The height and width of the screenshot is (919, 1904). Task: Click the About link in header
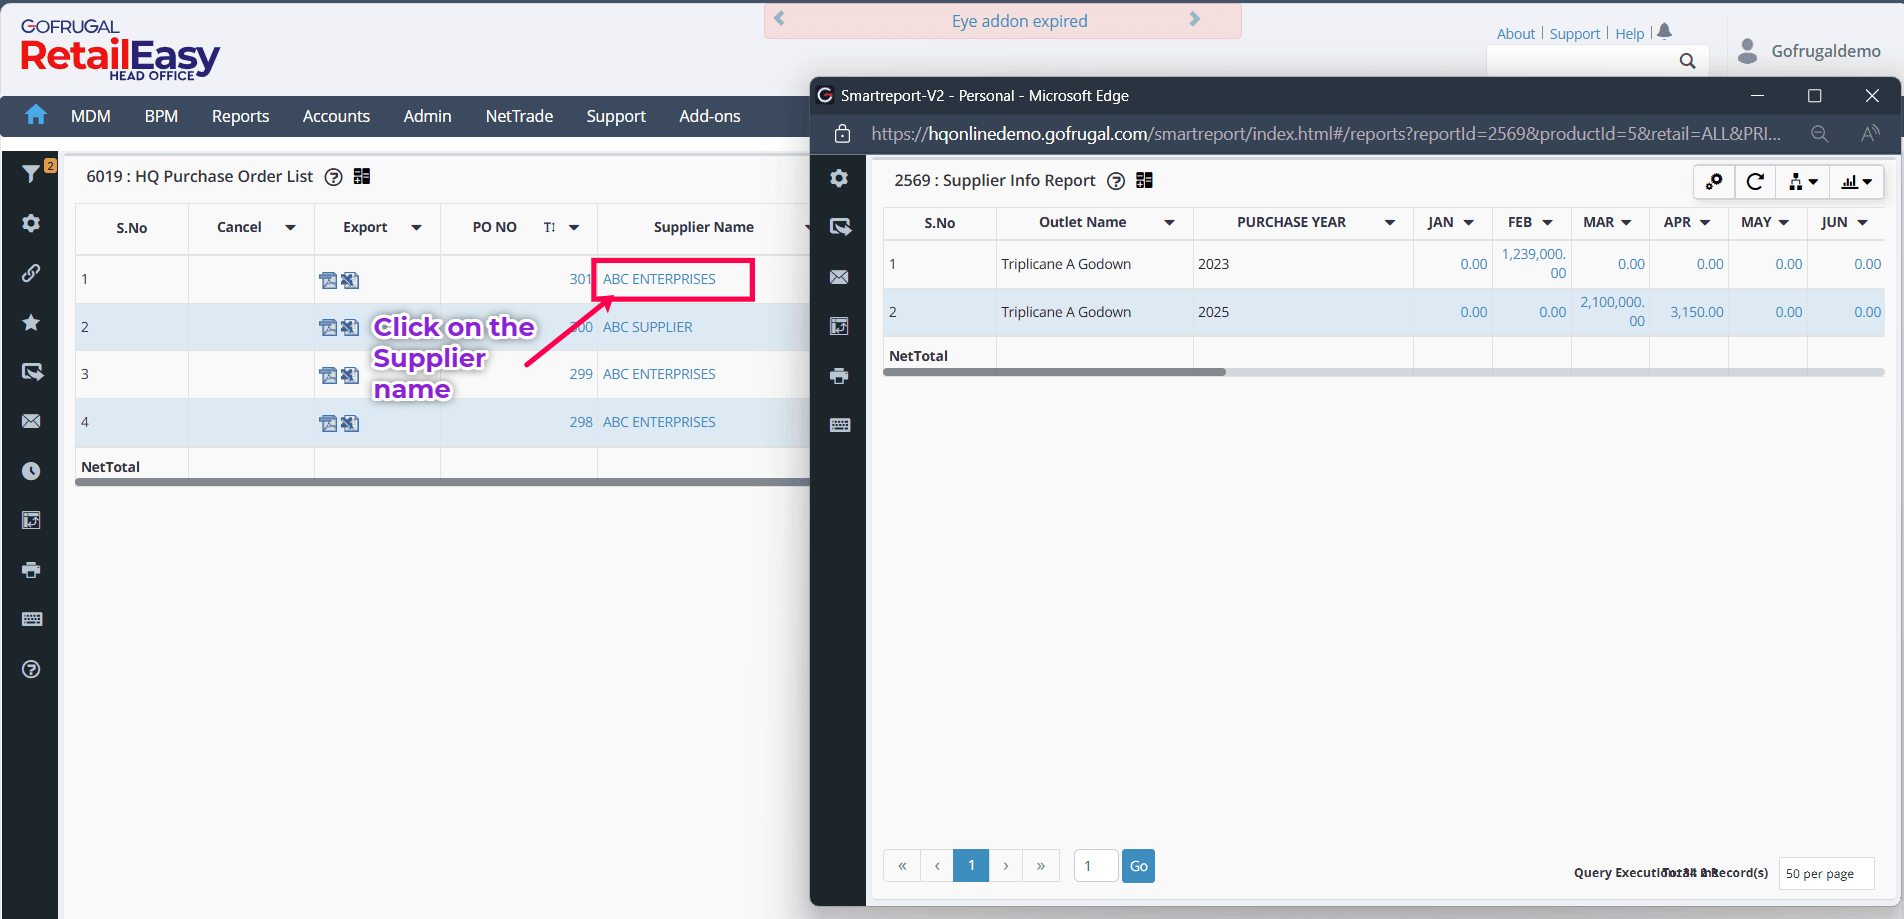click(1516, 34)
